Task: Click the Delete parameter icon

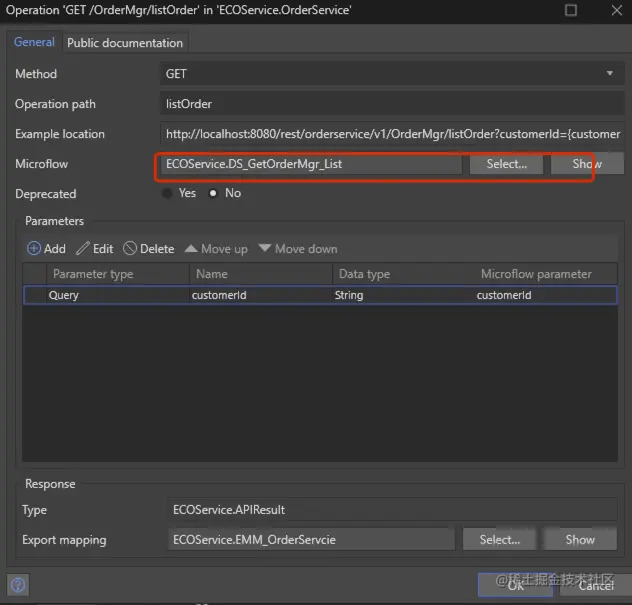Action: click(x=130, y=248)
